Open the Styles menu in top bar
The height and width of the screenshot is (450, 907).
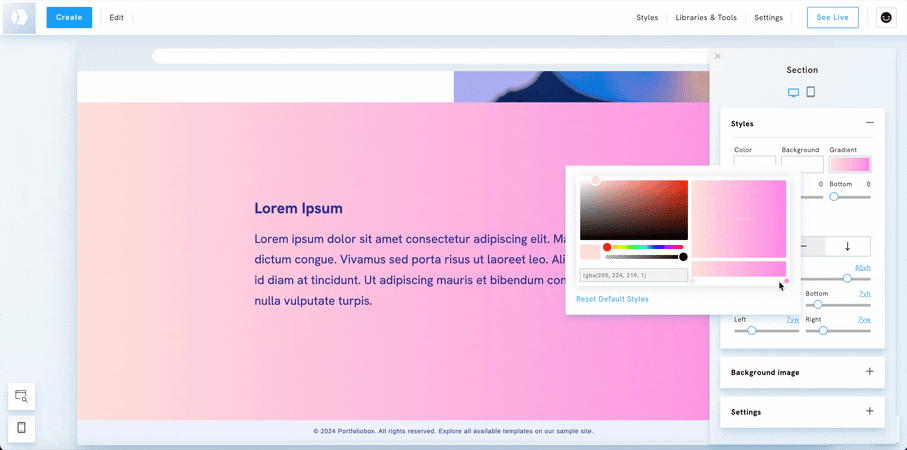pos(647,18)
